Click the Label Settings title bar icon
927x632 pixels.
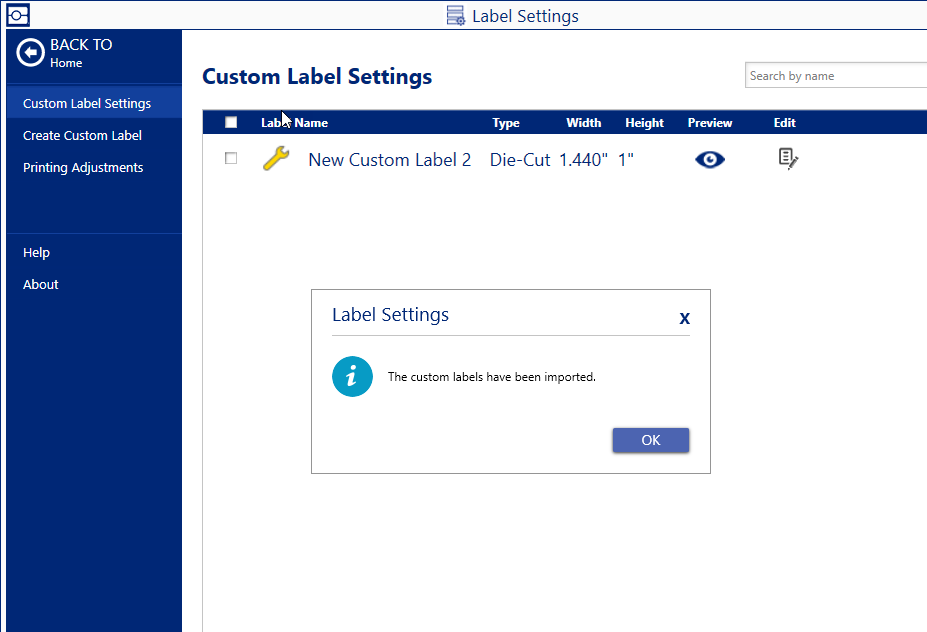(x=456, y=15)
